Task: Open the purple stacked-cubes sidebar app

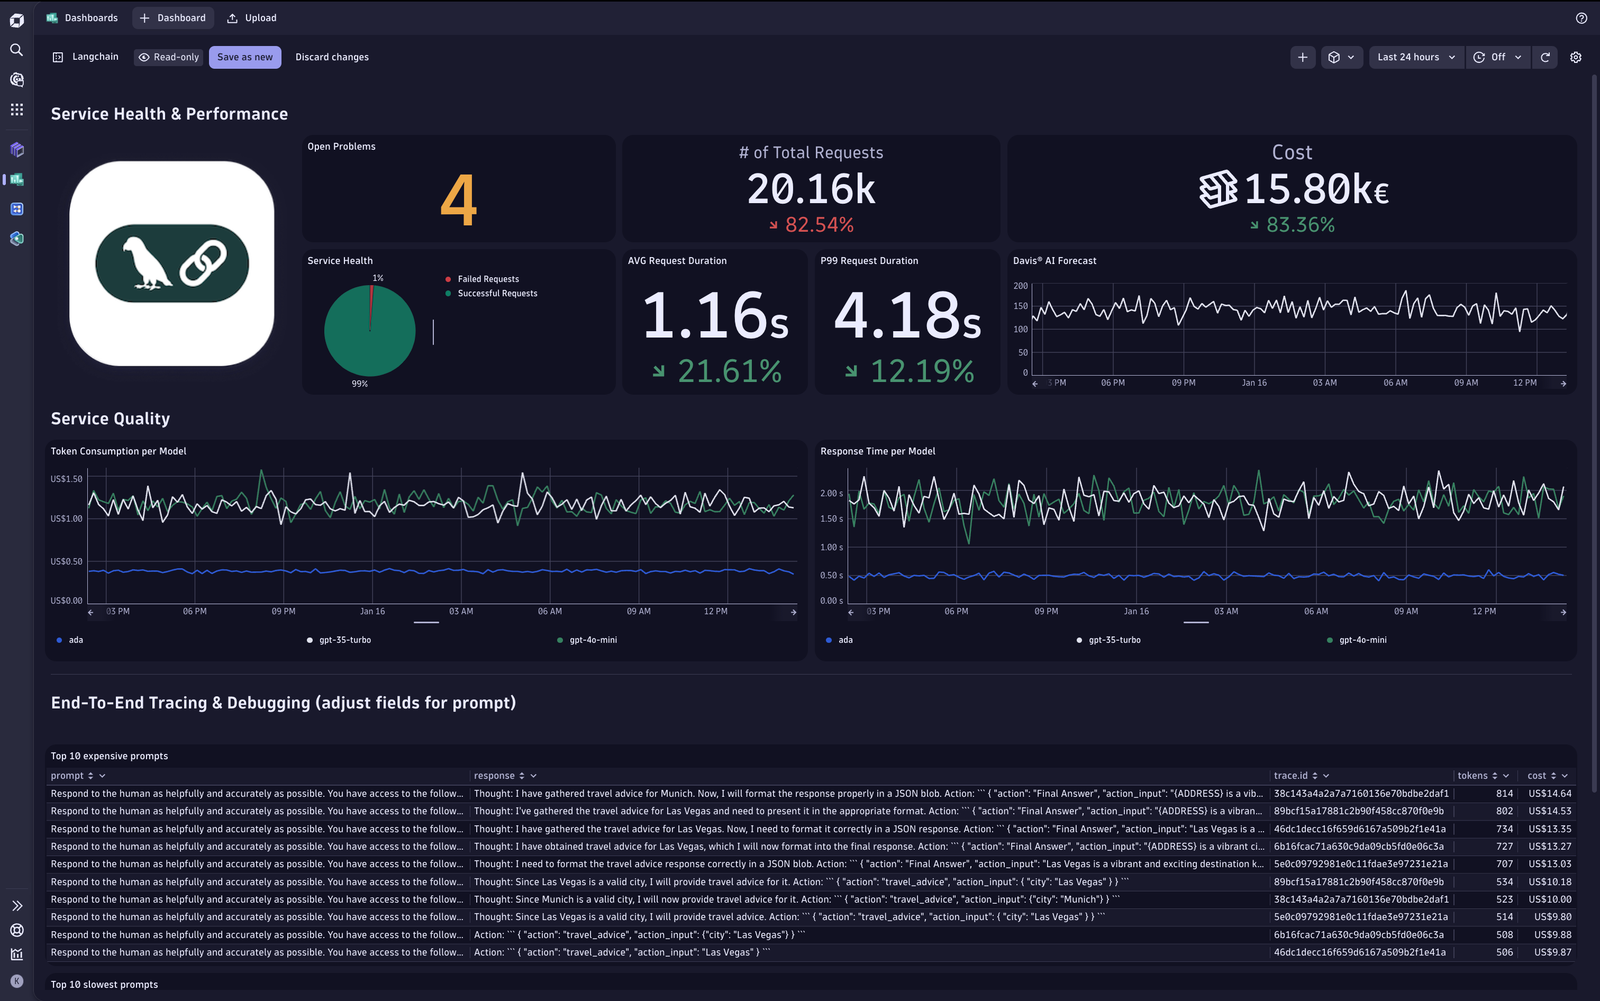Action: coord(16,150)
